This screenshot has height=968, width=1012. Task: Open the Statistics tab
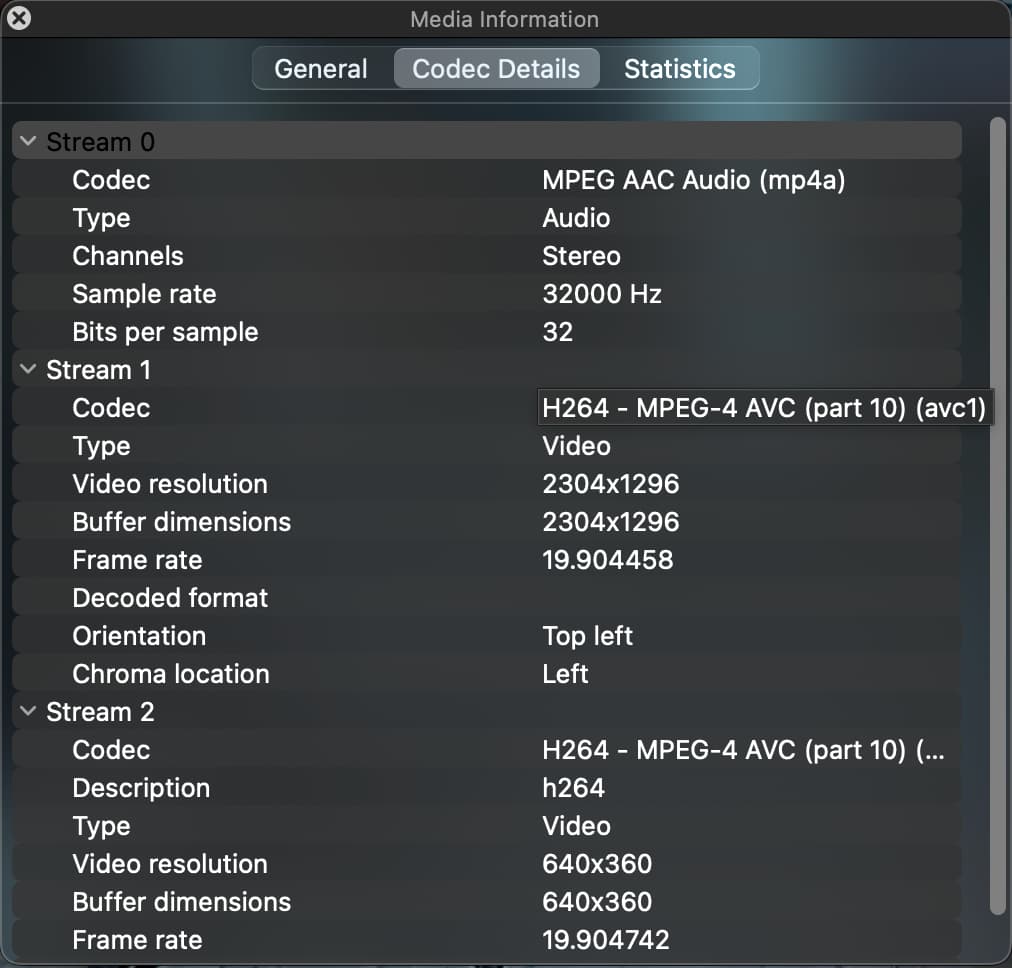679,69
